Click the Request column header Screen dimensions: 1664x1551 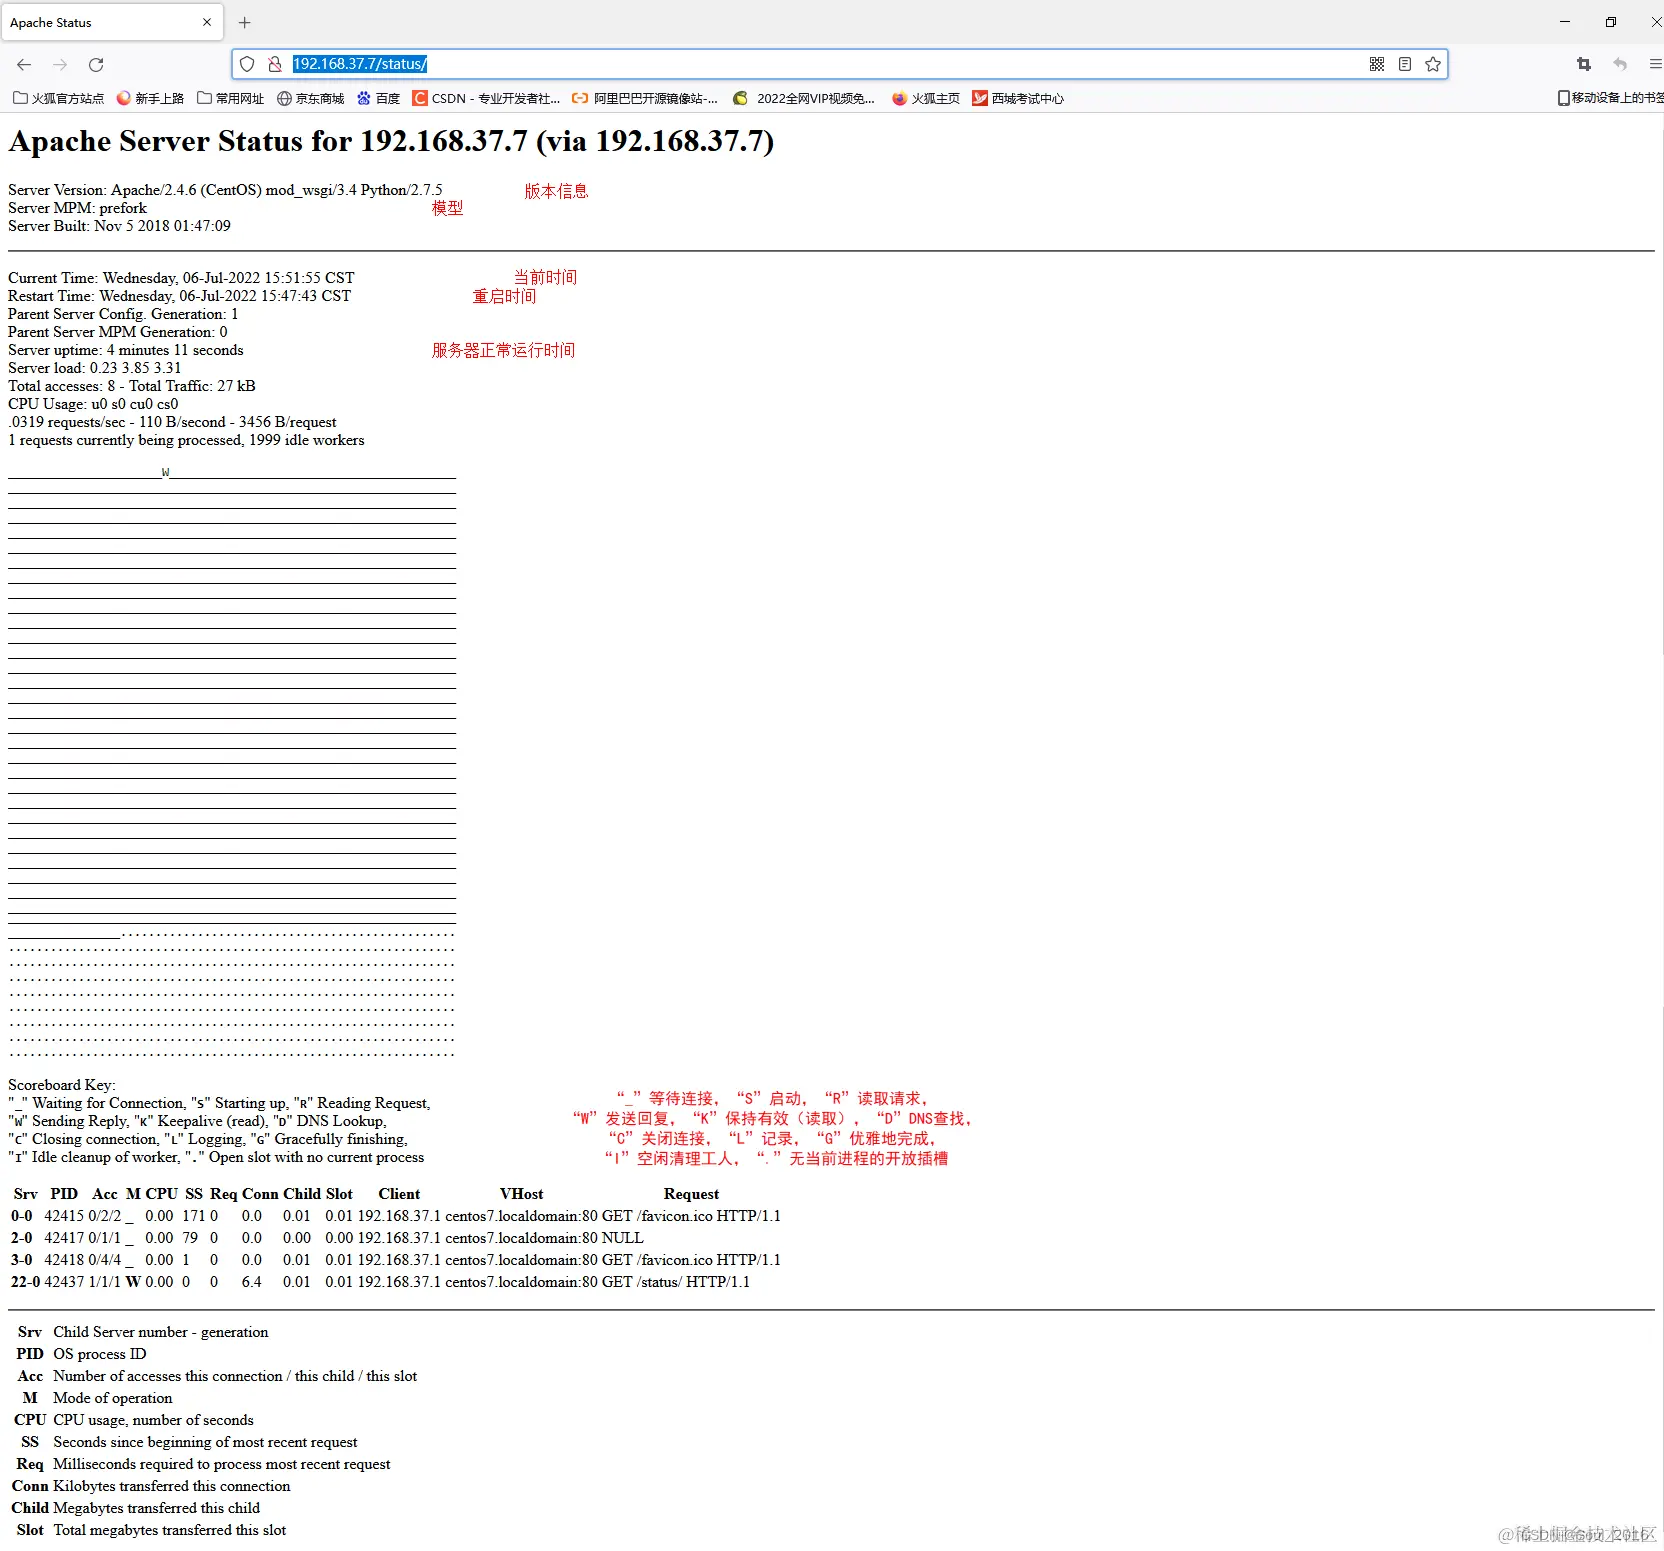click(x=691, y=1194)
